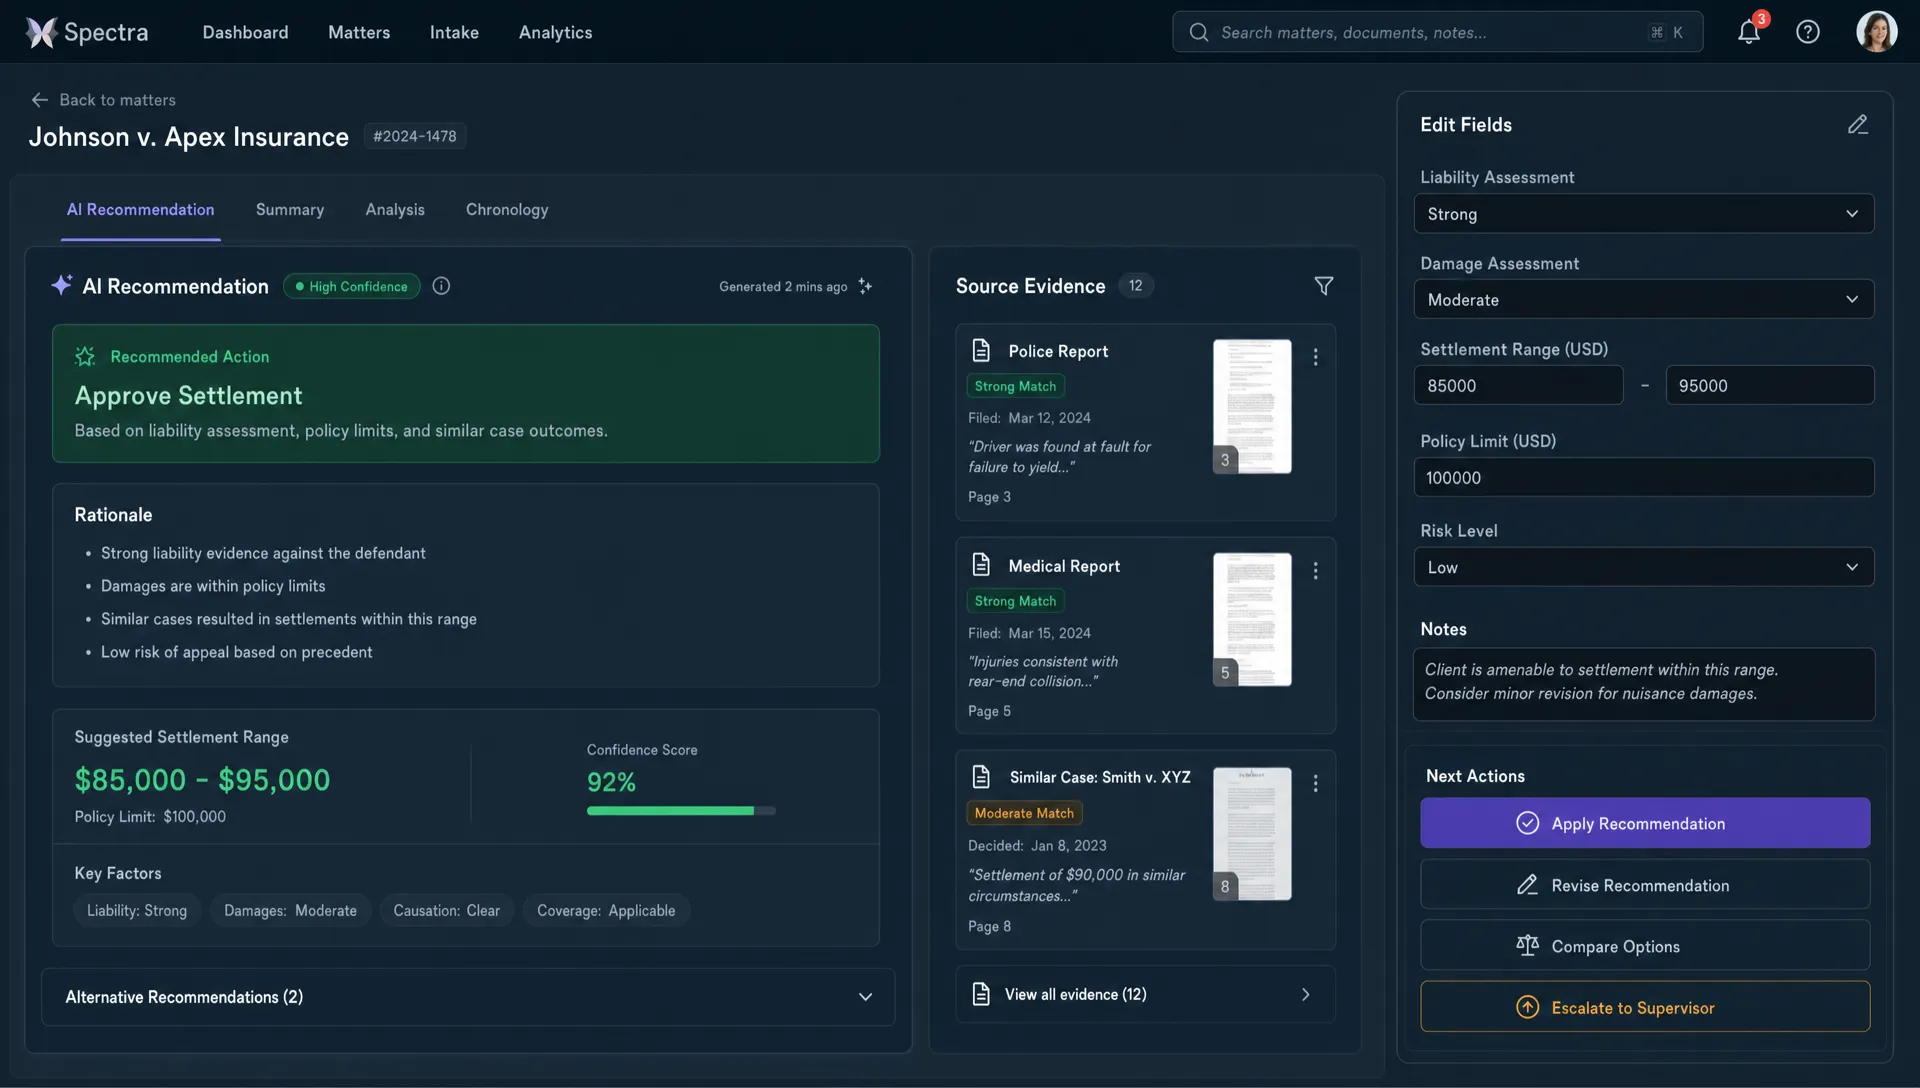Filter source evidence with funnel icon
The width and height of the screenshot is (1920, 1088).
tap(1323, 286)
